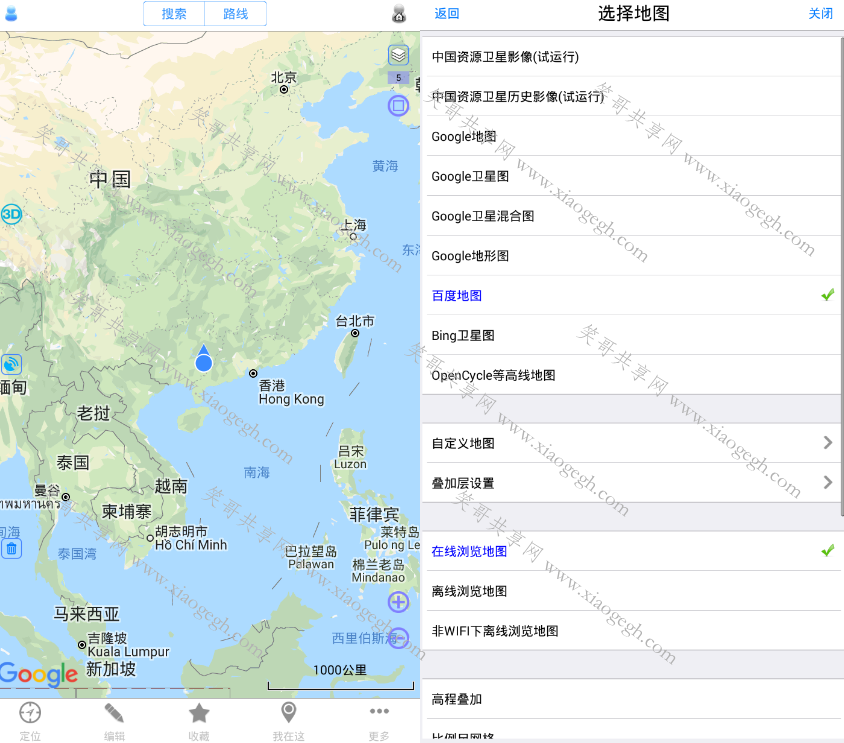Tap the blue location marker on map

(x=203, y=359)
